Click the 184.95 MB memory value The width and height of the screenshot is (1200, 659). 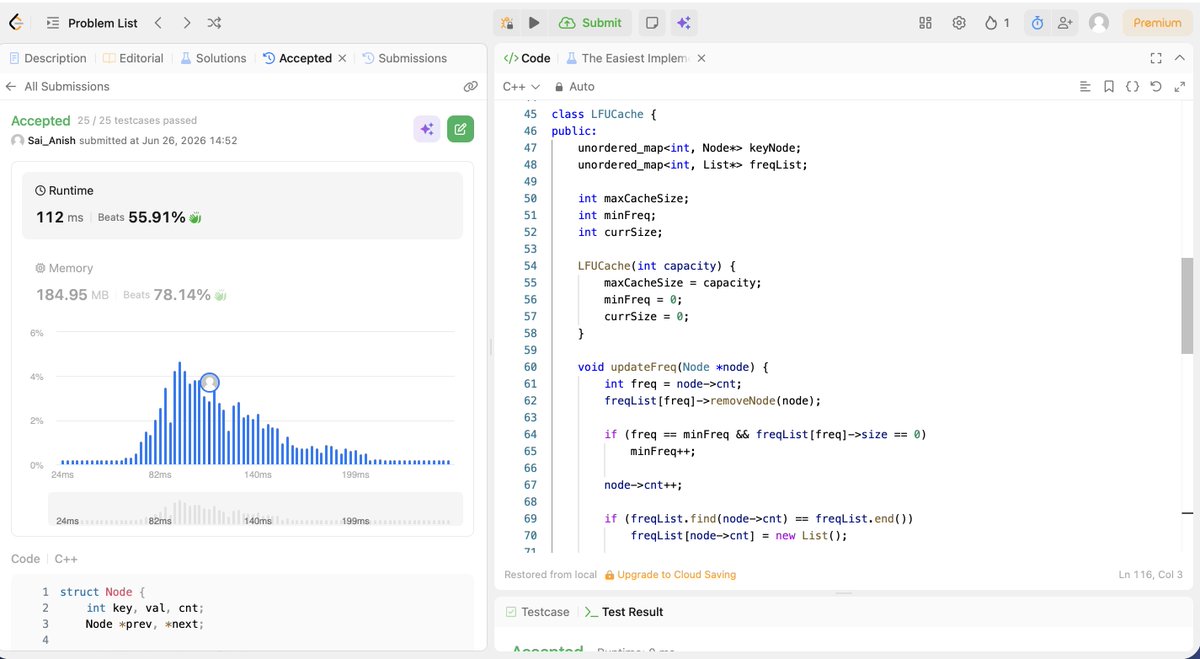coord(74,295)
